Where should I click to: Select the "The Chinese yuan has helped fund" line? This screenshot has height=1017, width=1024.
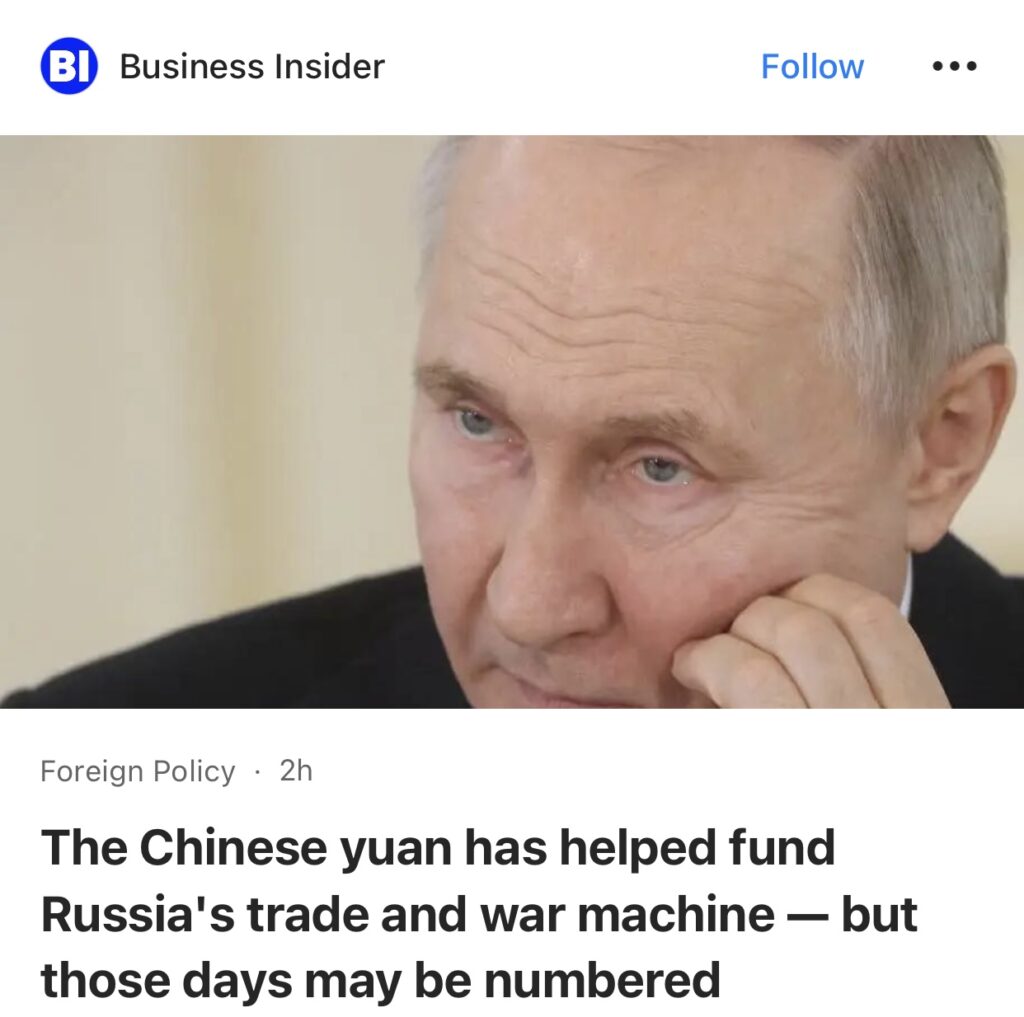[x=438, y=847]
